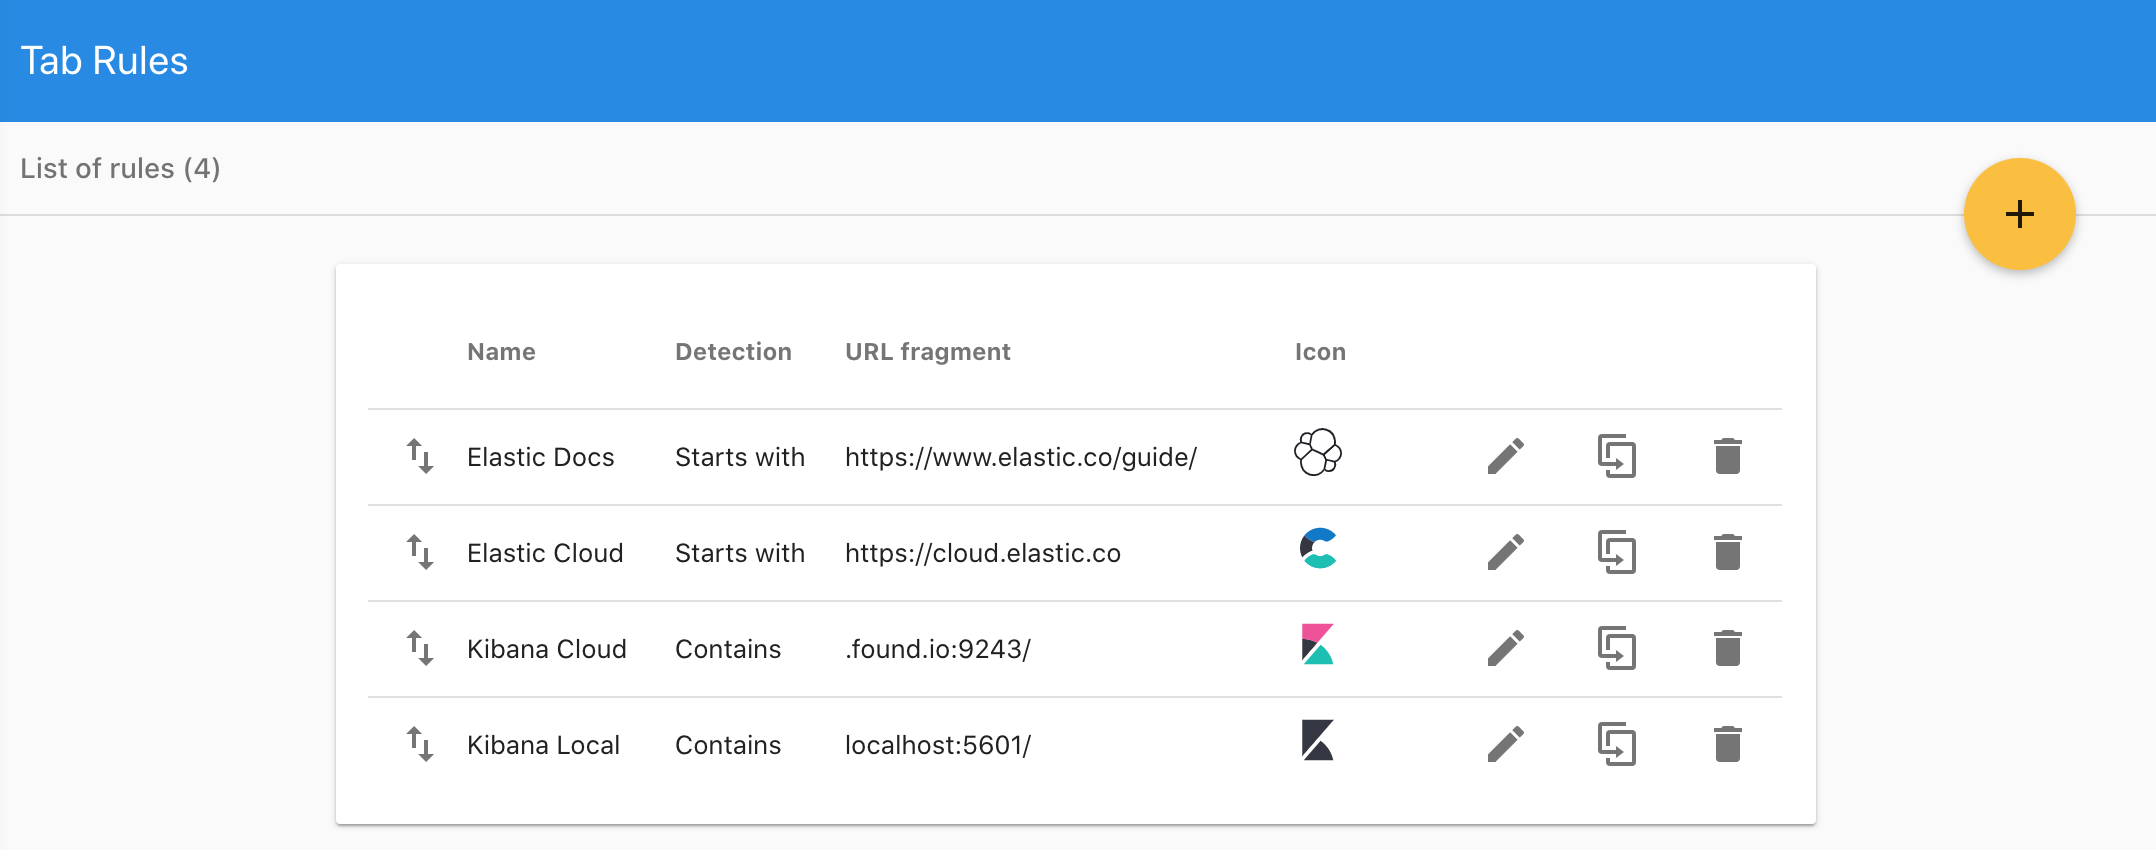Viewport: 2156px width, 850px height.
Task: Click the https://www.elastic.co/guide/ URL cell
Action: [x=1021, y=457]
